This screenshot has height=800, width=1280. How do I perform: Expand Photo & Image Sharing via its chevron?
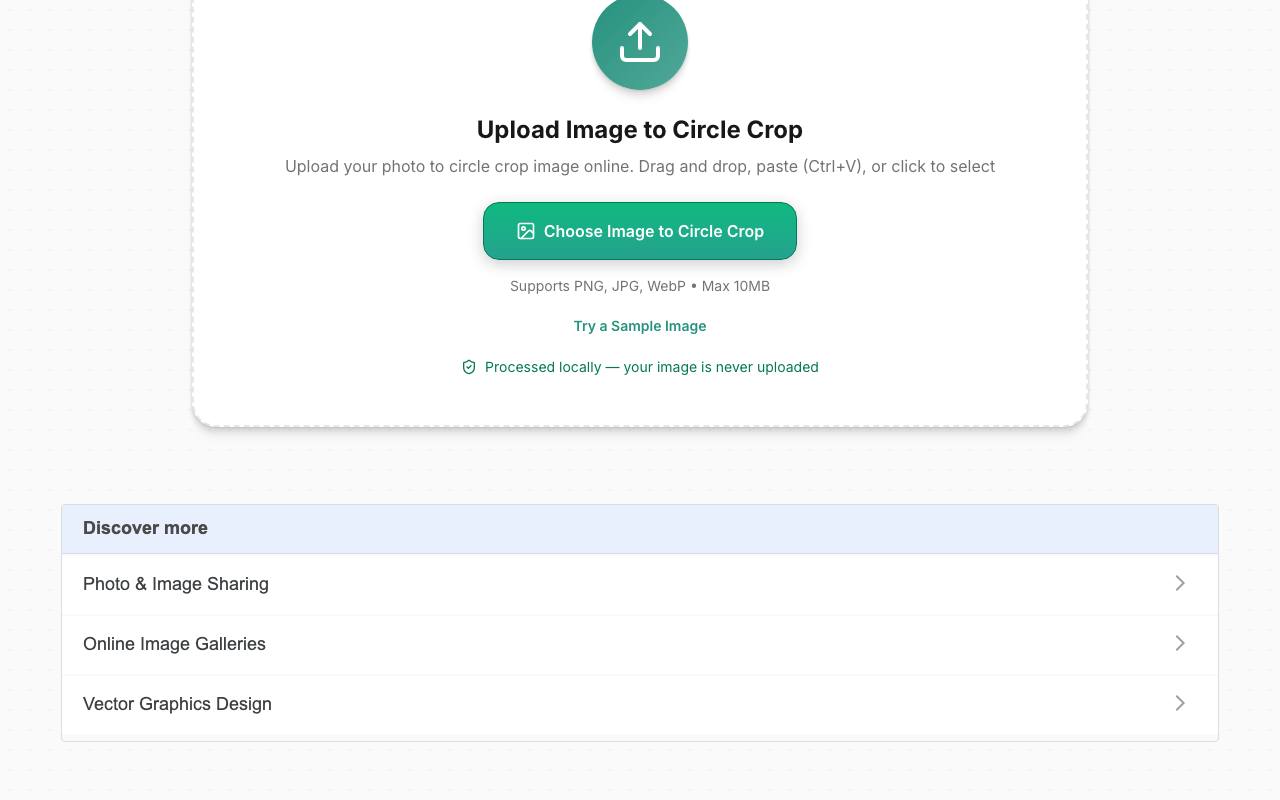[x=1180, y=583]
